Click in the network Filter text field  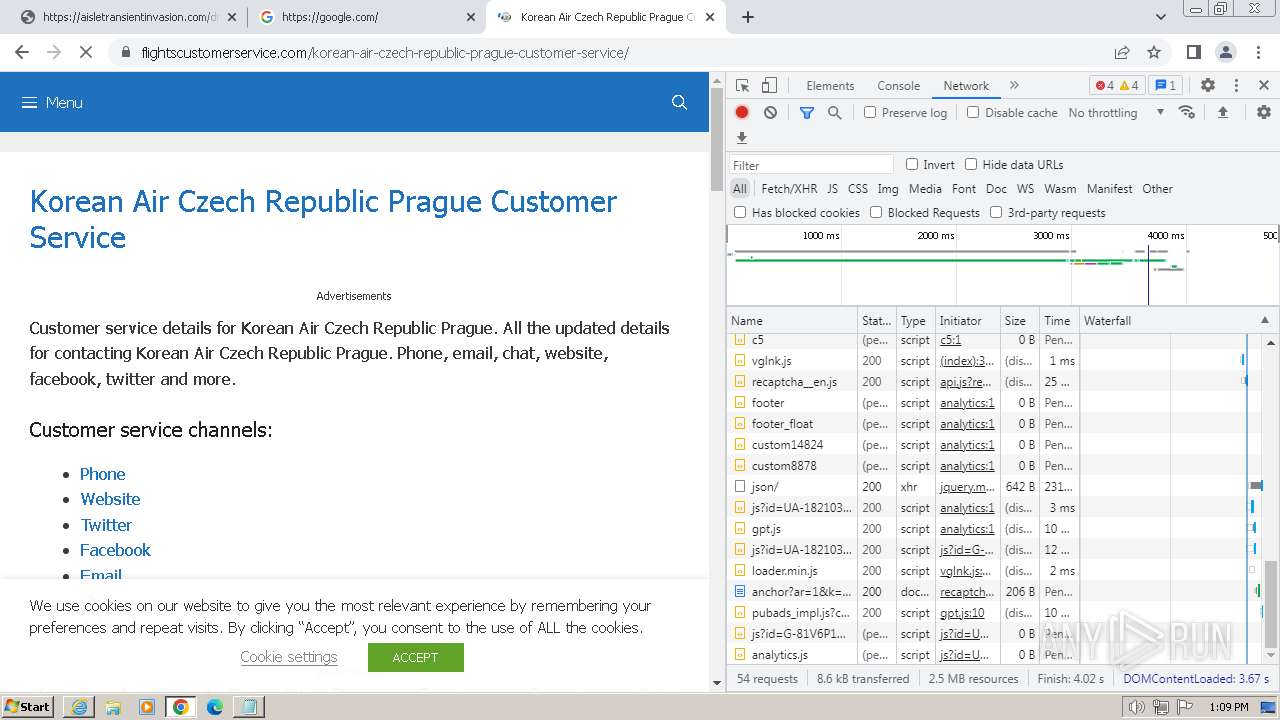811,165
